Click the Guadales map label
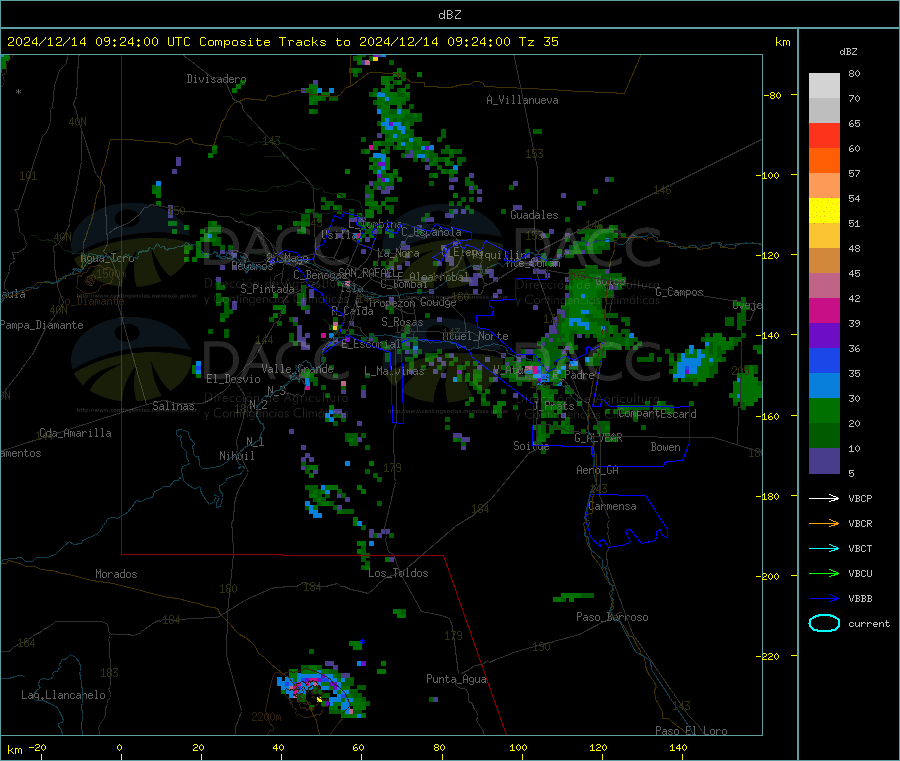This screenshot has height=761, width=900. [534, 215]
